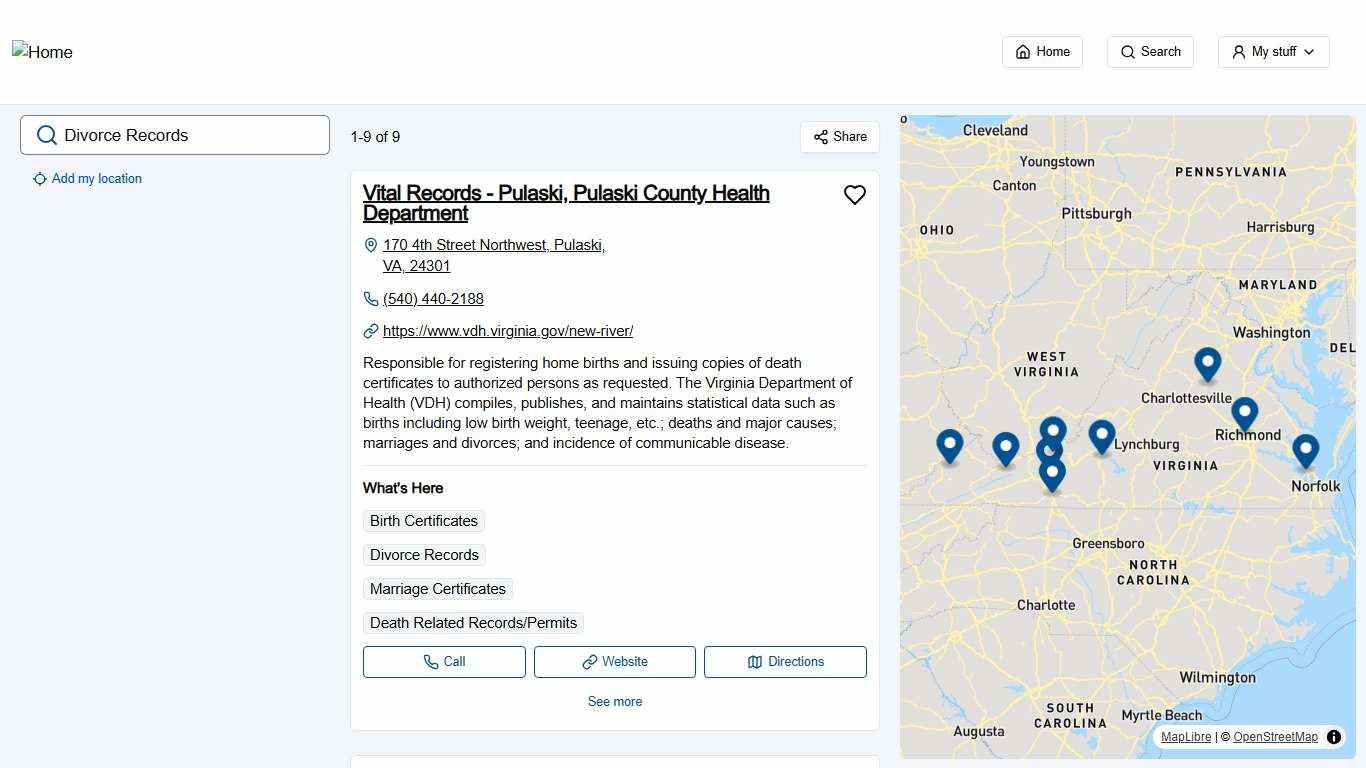The width and height of the screenshot is (1366, 768).
Task: Click Add my location
Action: tap(96, 179)
